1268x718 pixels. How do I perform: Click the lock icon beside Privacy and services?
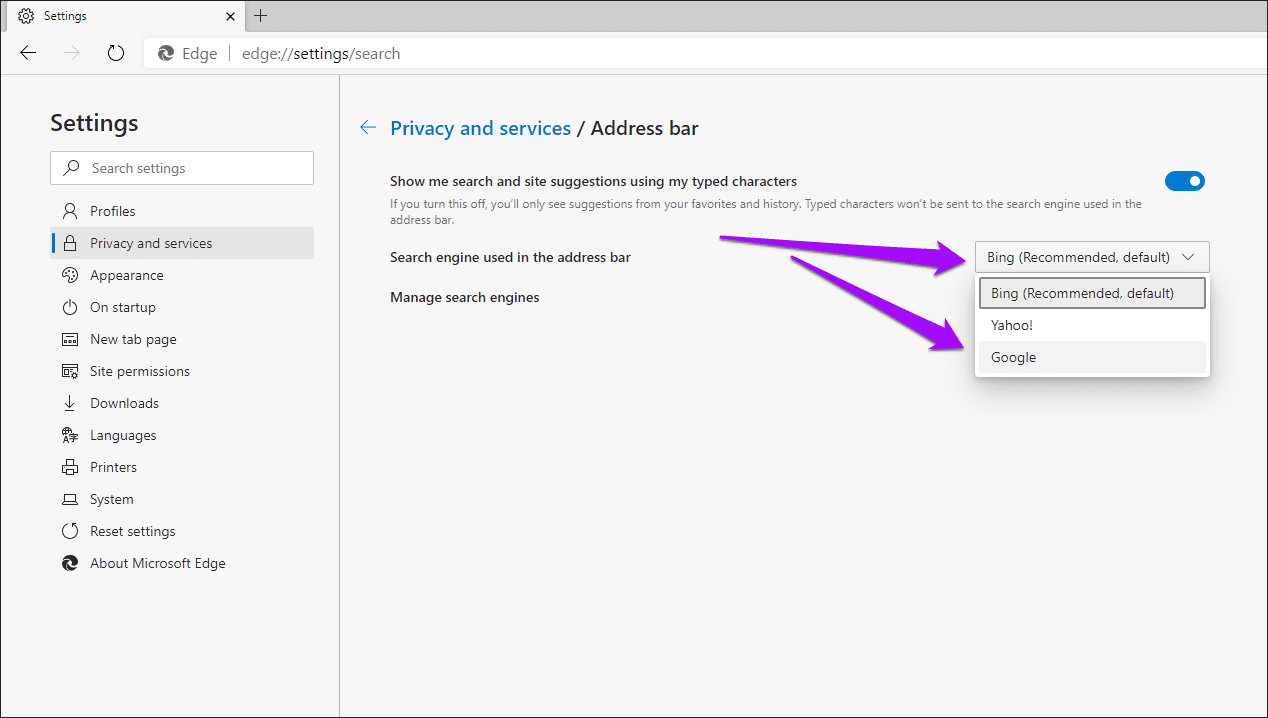click(70, 243)
